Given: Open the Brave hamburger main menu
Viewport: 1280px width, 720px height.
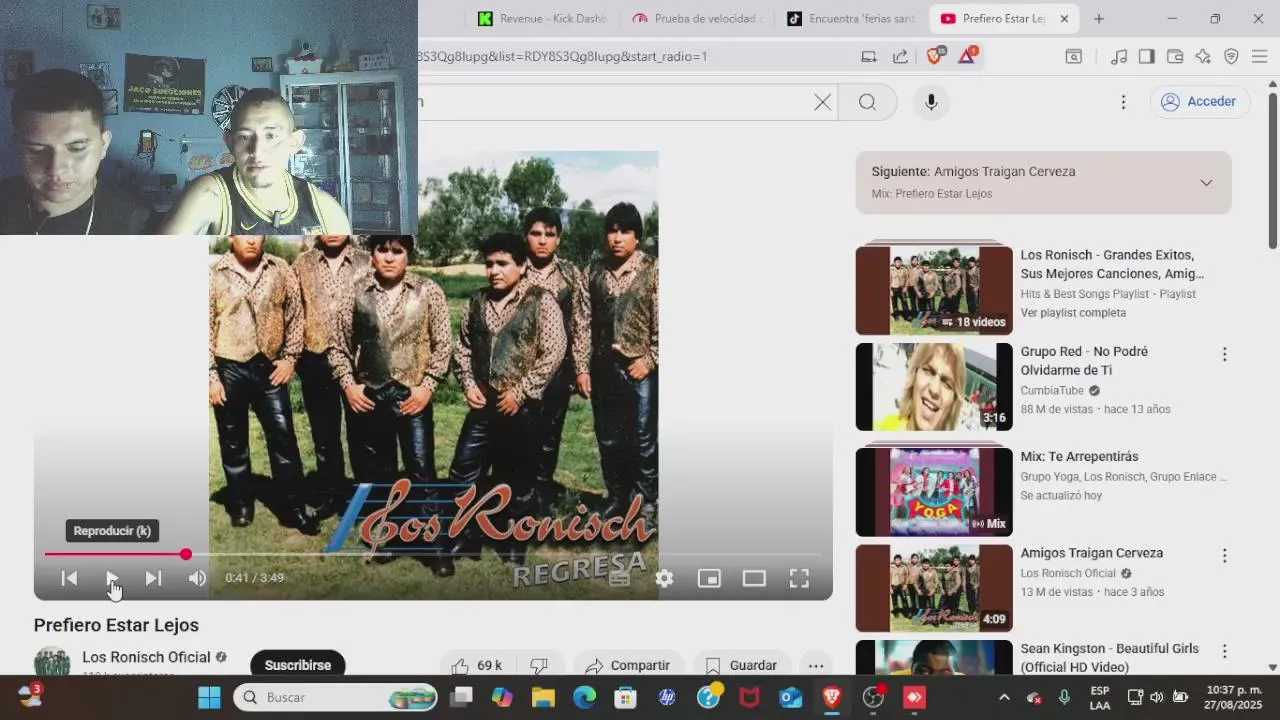Looking at the screenshot, I should (1259, 57).
